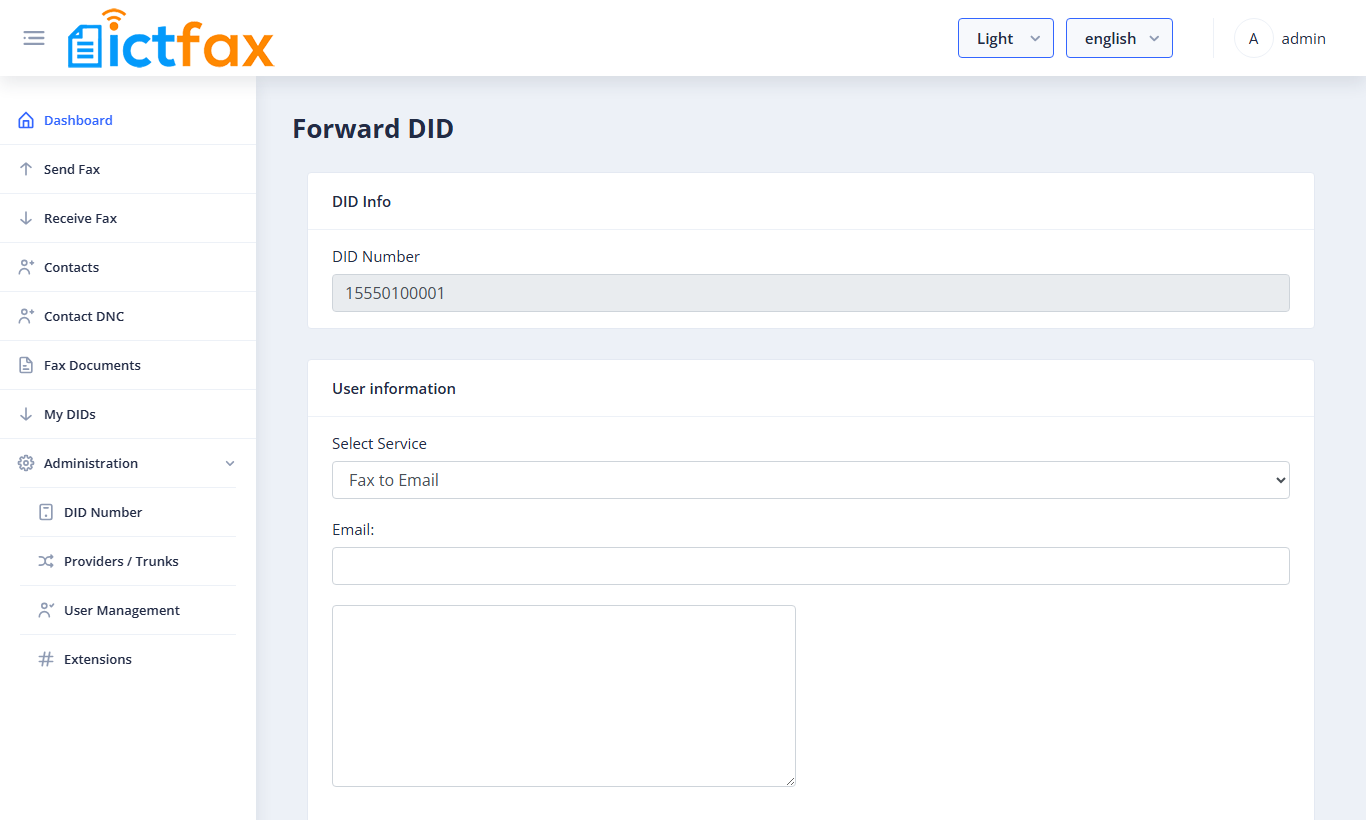Viewport: 1366px width, 820px height.
Task: Collapse the Administration menu chevron
Action: 230,463
